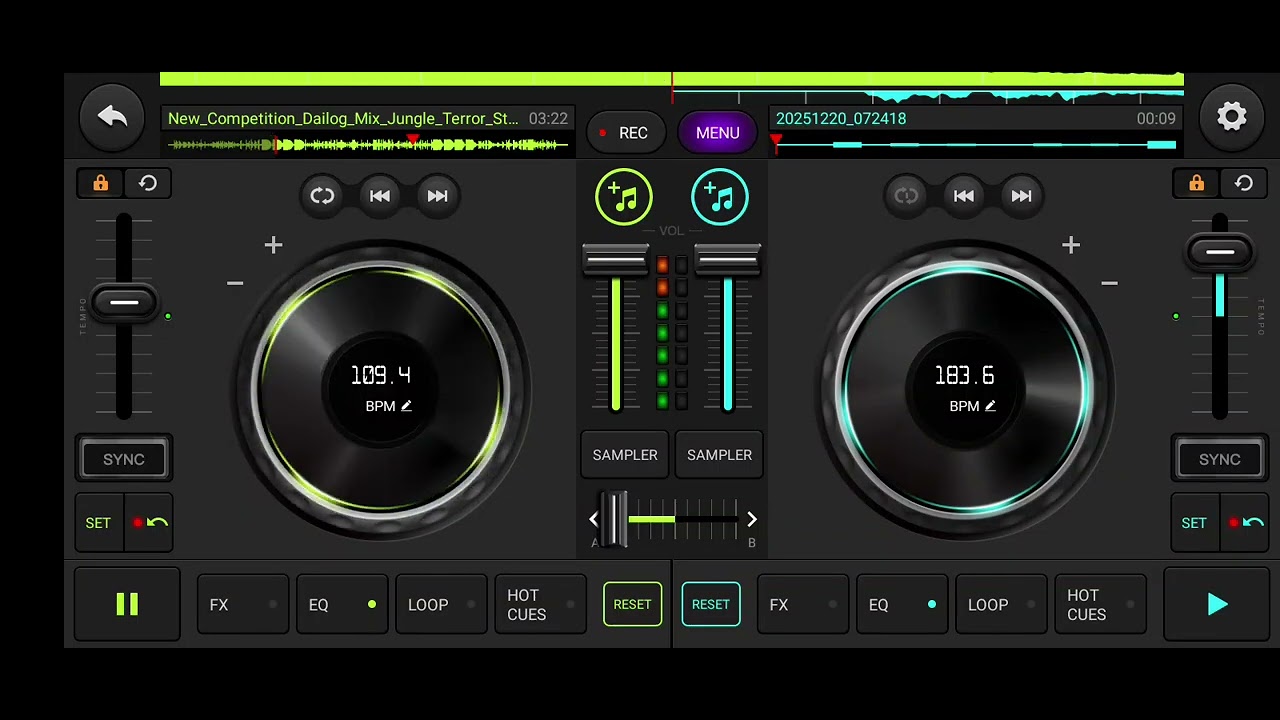Click left volume fader knob
Screen dimensions: 1280x720
click(616, 260)
